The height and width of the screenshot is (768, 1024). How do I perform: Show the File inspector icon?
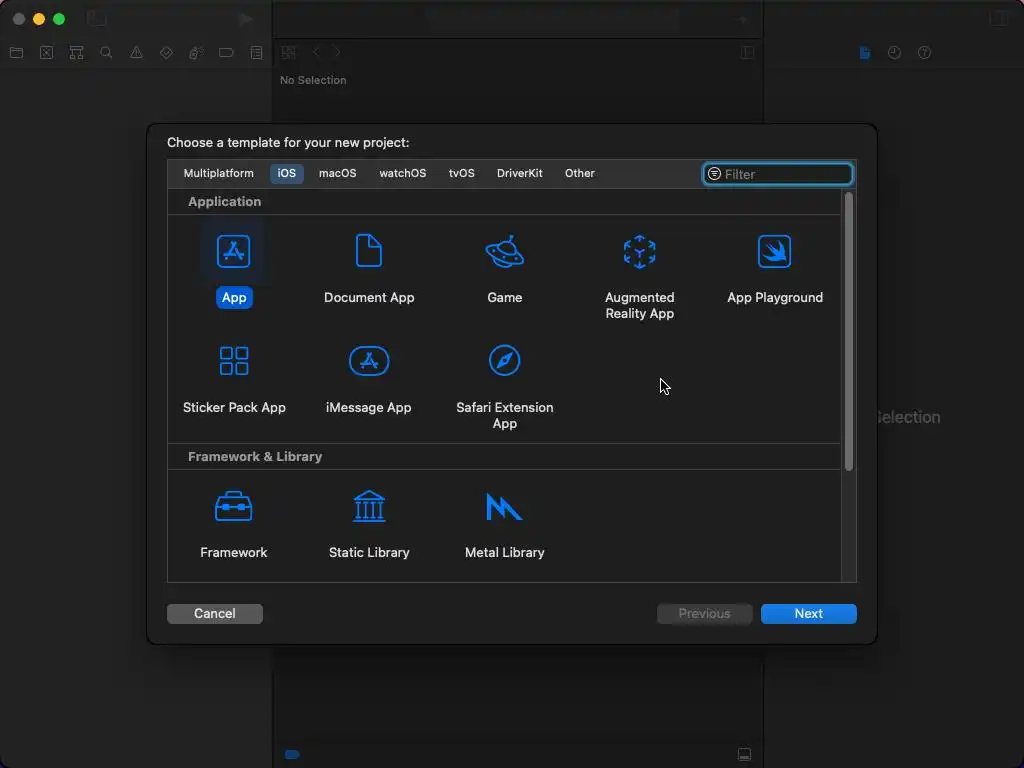point(865,52)
